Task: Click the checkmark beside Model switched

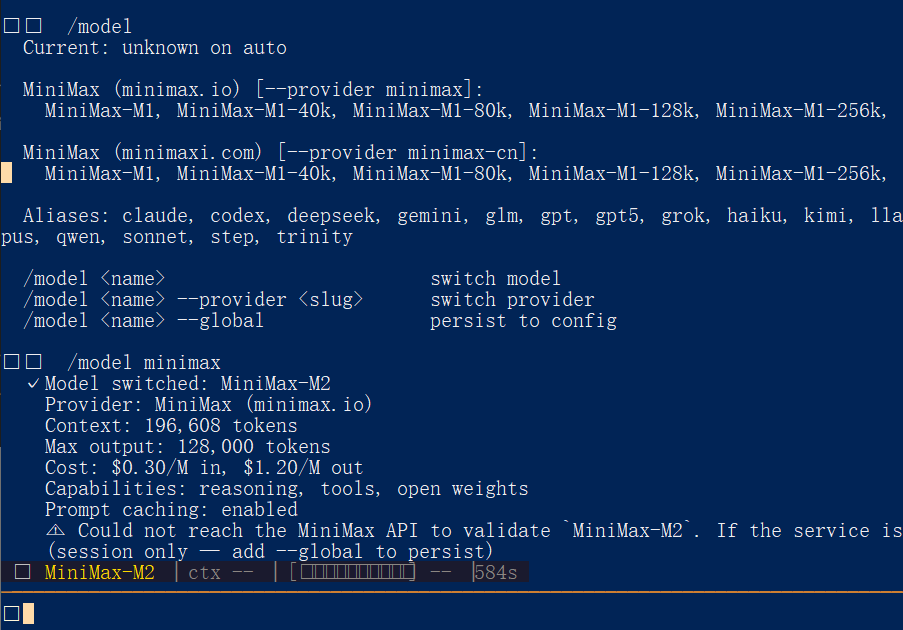Action: click(x=33, y=384)
